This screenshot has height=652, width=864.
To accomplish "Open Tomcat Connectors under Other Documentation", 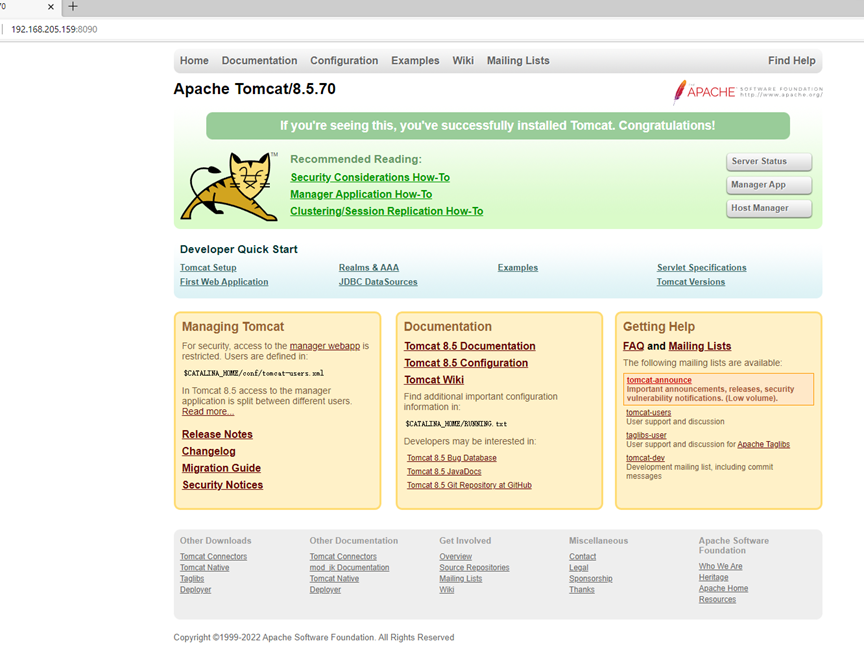I will pos(343,557).
